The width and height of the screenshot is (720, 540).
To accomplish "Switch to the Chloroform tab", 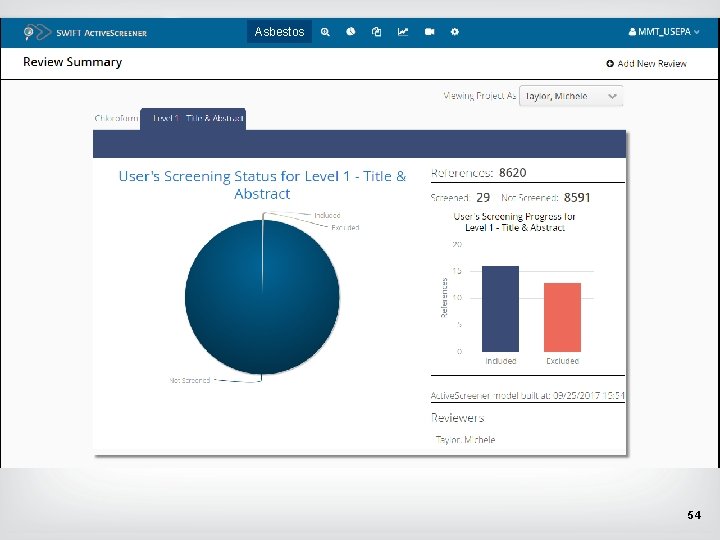I will click(116, 118).
